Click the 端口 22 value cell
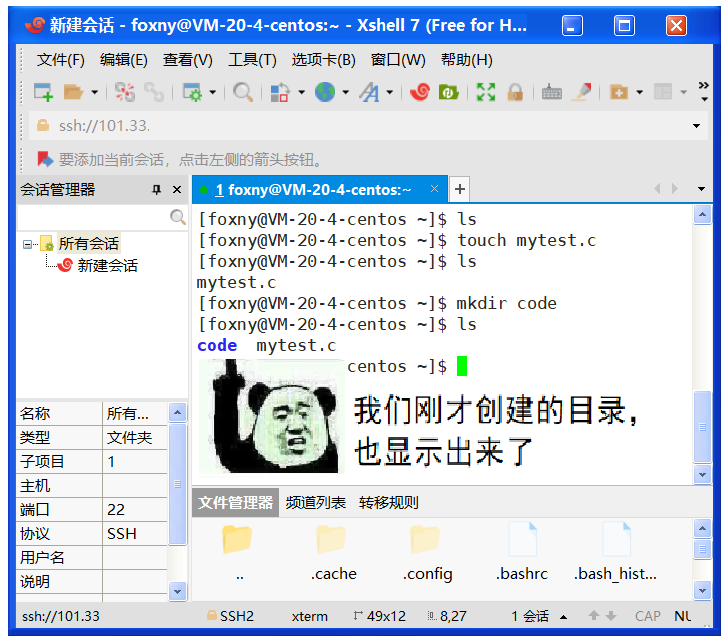The height and width of the screenshot is (639, 726). click(x=135, y=509)
